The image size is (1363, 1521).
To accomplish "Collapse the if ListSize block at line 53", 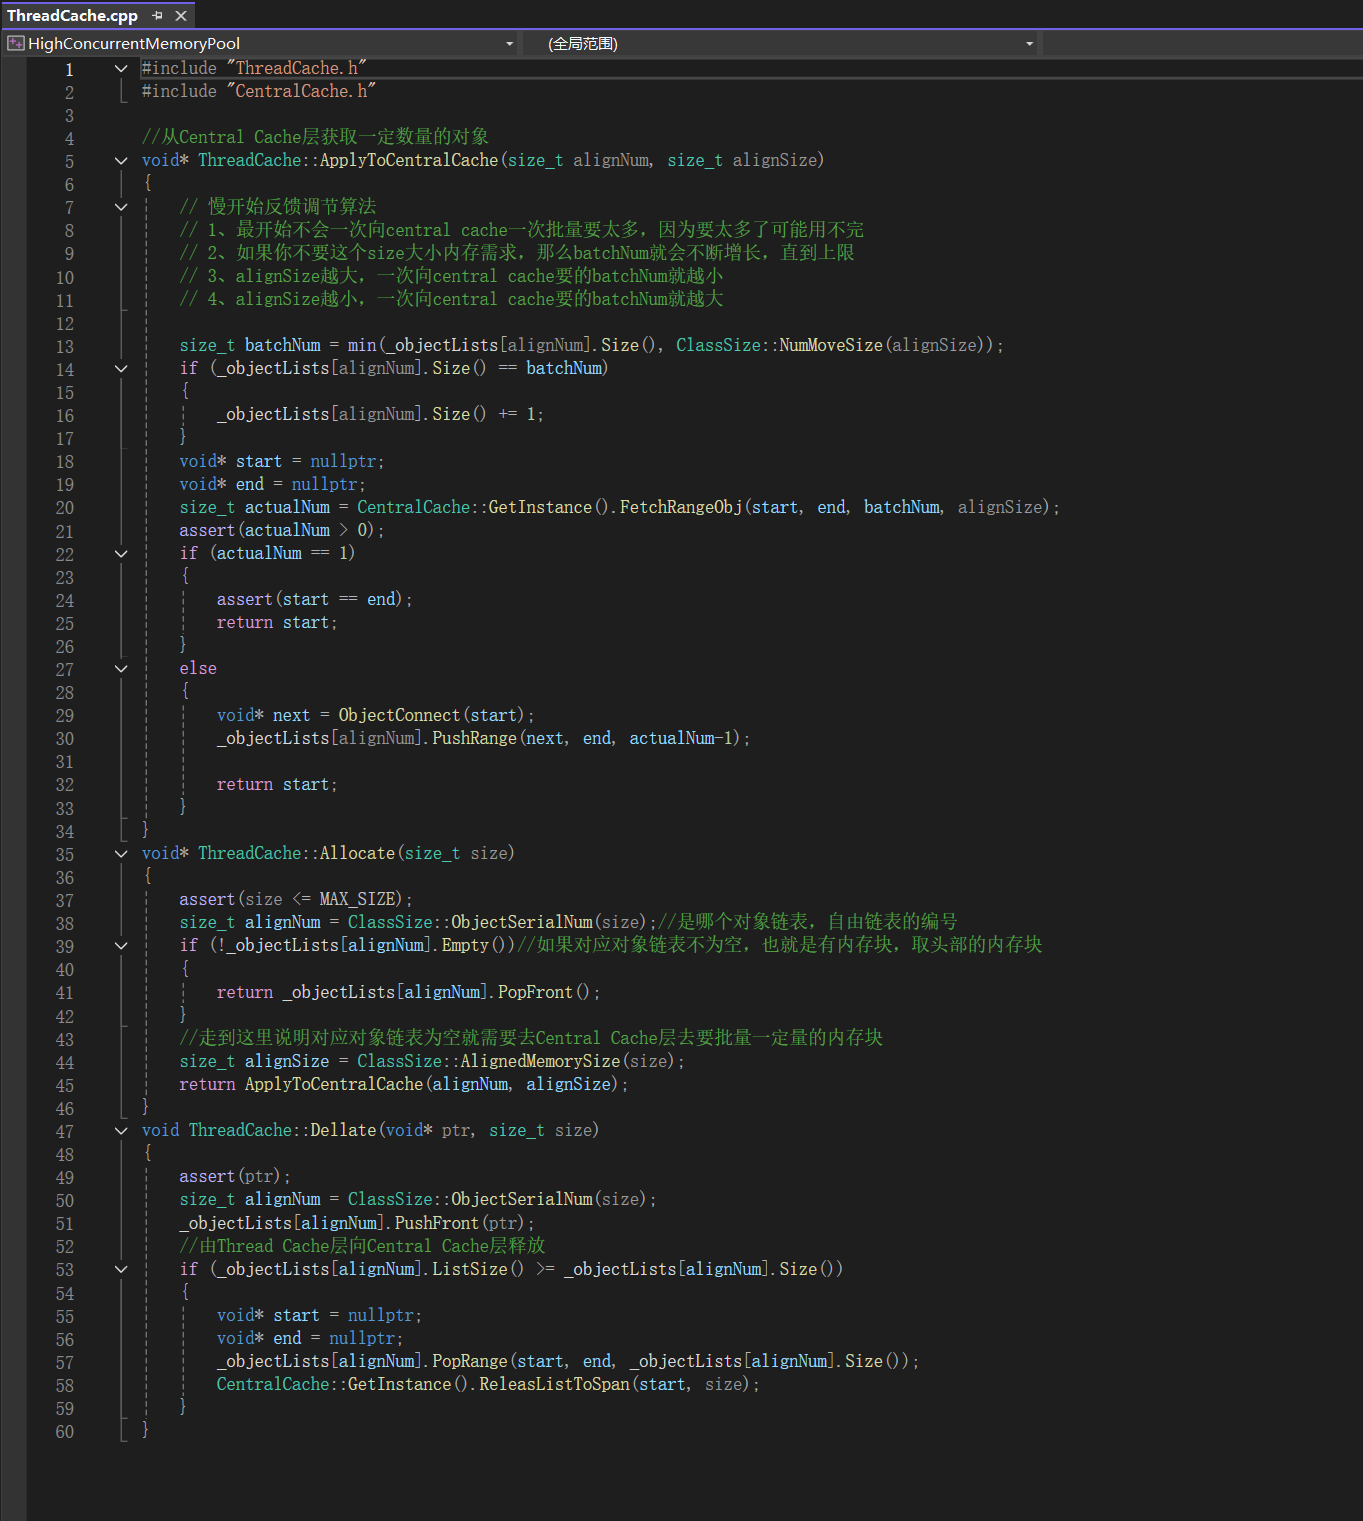I will (x=121, y=1270).
